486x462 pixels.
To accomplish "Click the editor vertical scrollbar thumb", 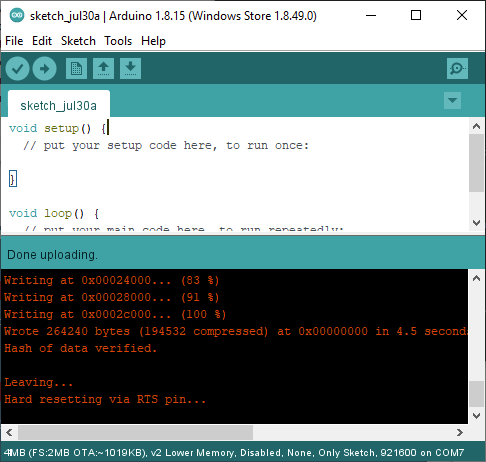I will [x=476, y=163].
